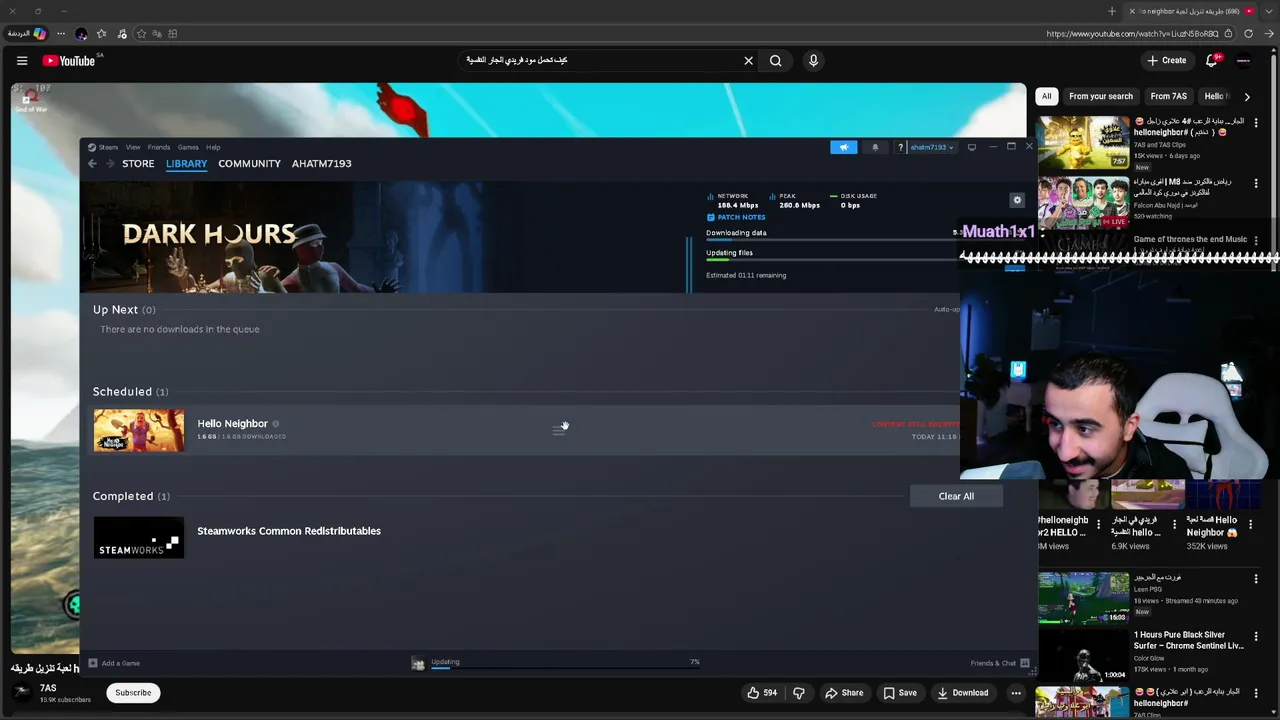Click the YouTube search magnifier button
Viewport: 1280px width, 720px height.
(776, 61)
